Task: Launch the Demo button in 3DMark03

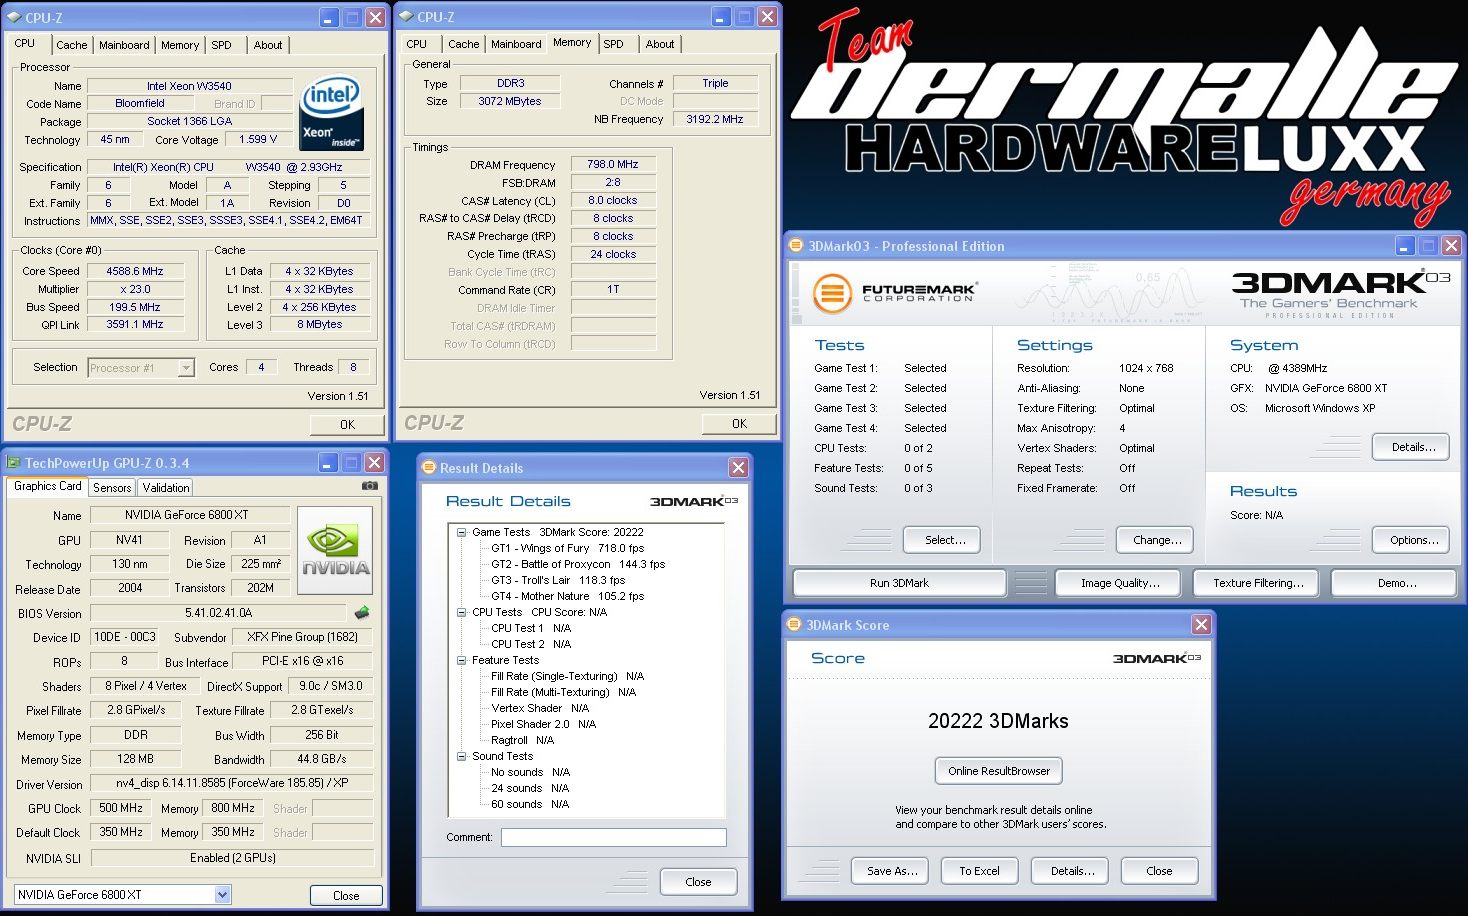Action: (x=1396, y=583)
